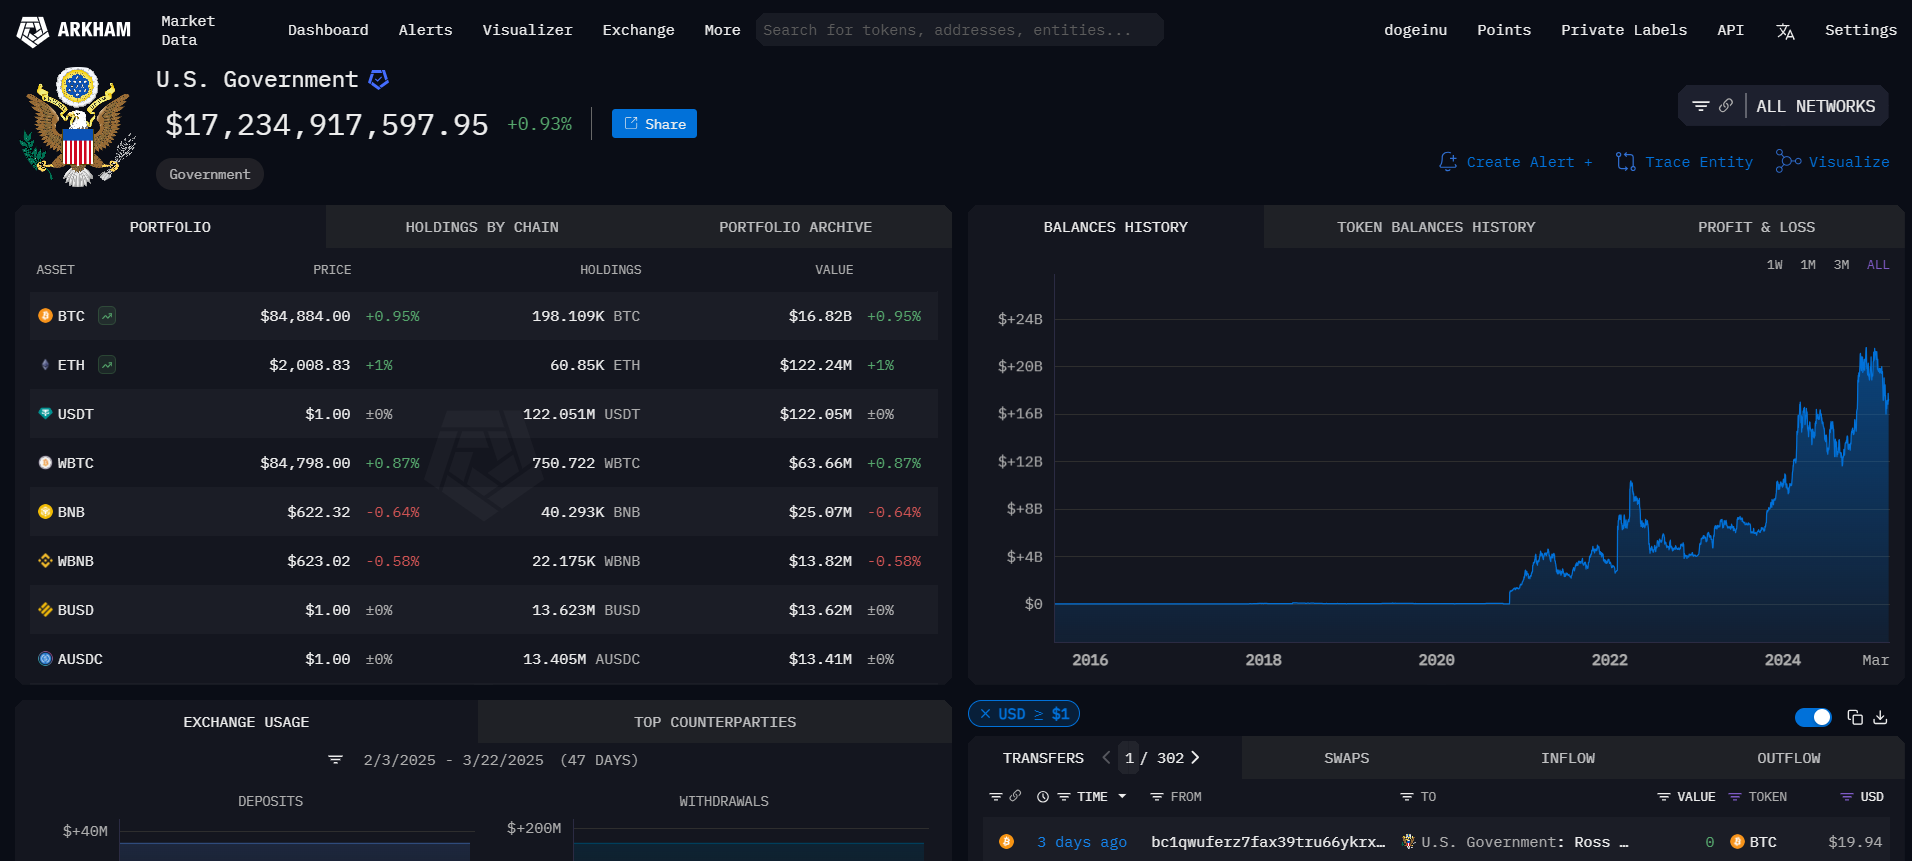Switch to the Outflow tab
The image size is (1912, 861).
[1788, 758]
